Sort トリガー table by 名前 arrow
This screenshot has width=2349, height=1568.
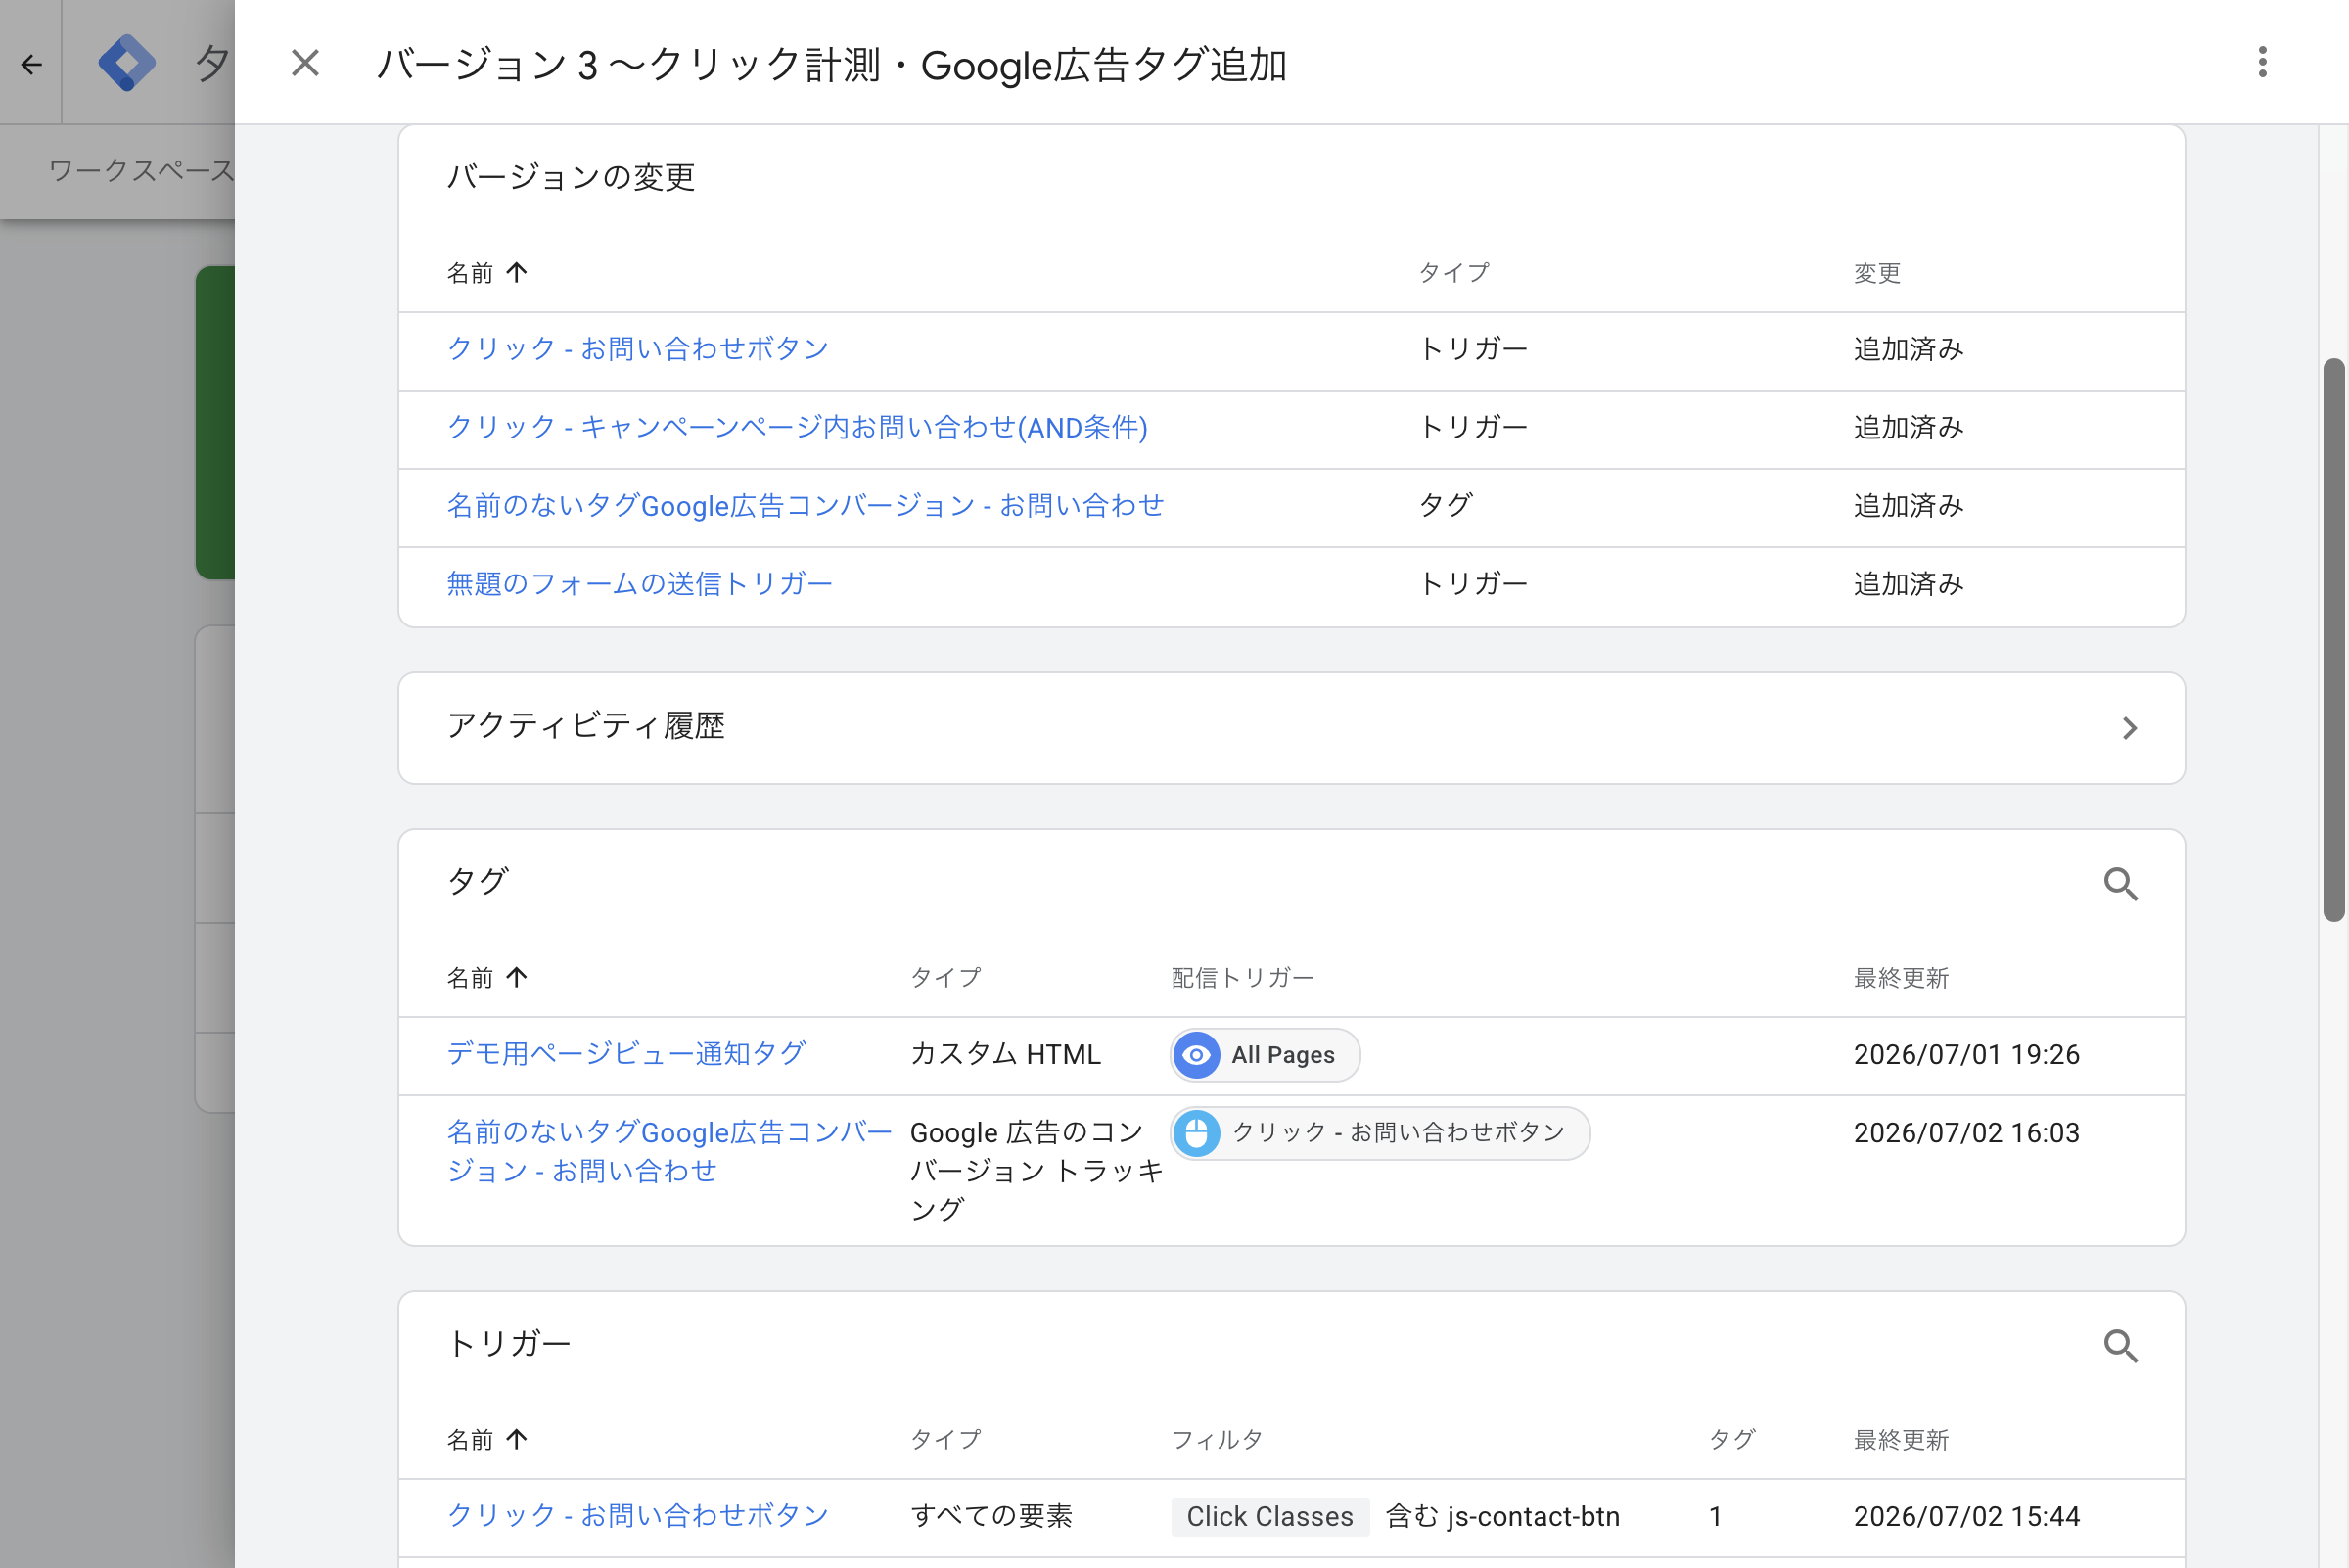[x=516, y=1439]
